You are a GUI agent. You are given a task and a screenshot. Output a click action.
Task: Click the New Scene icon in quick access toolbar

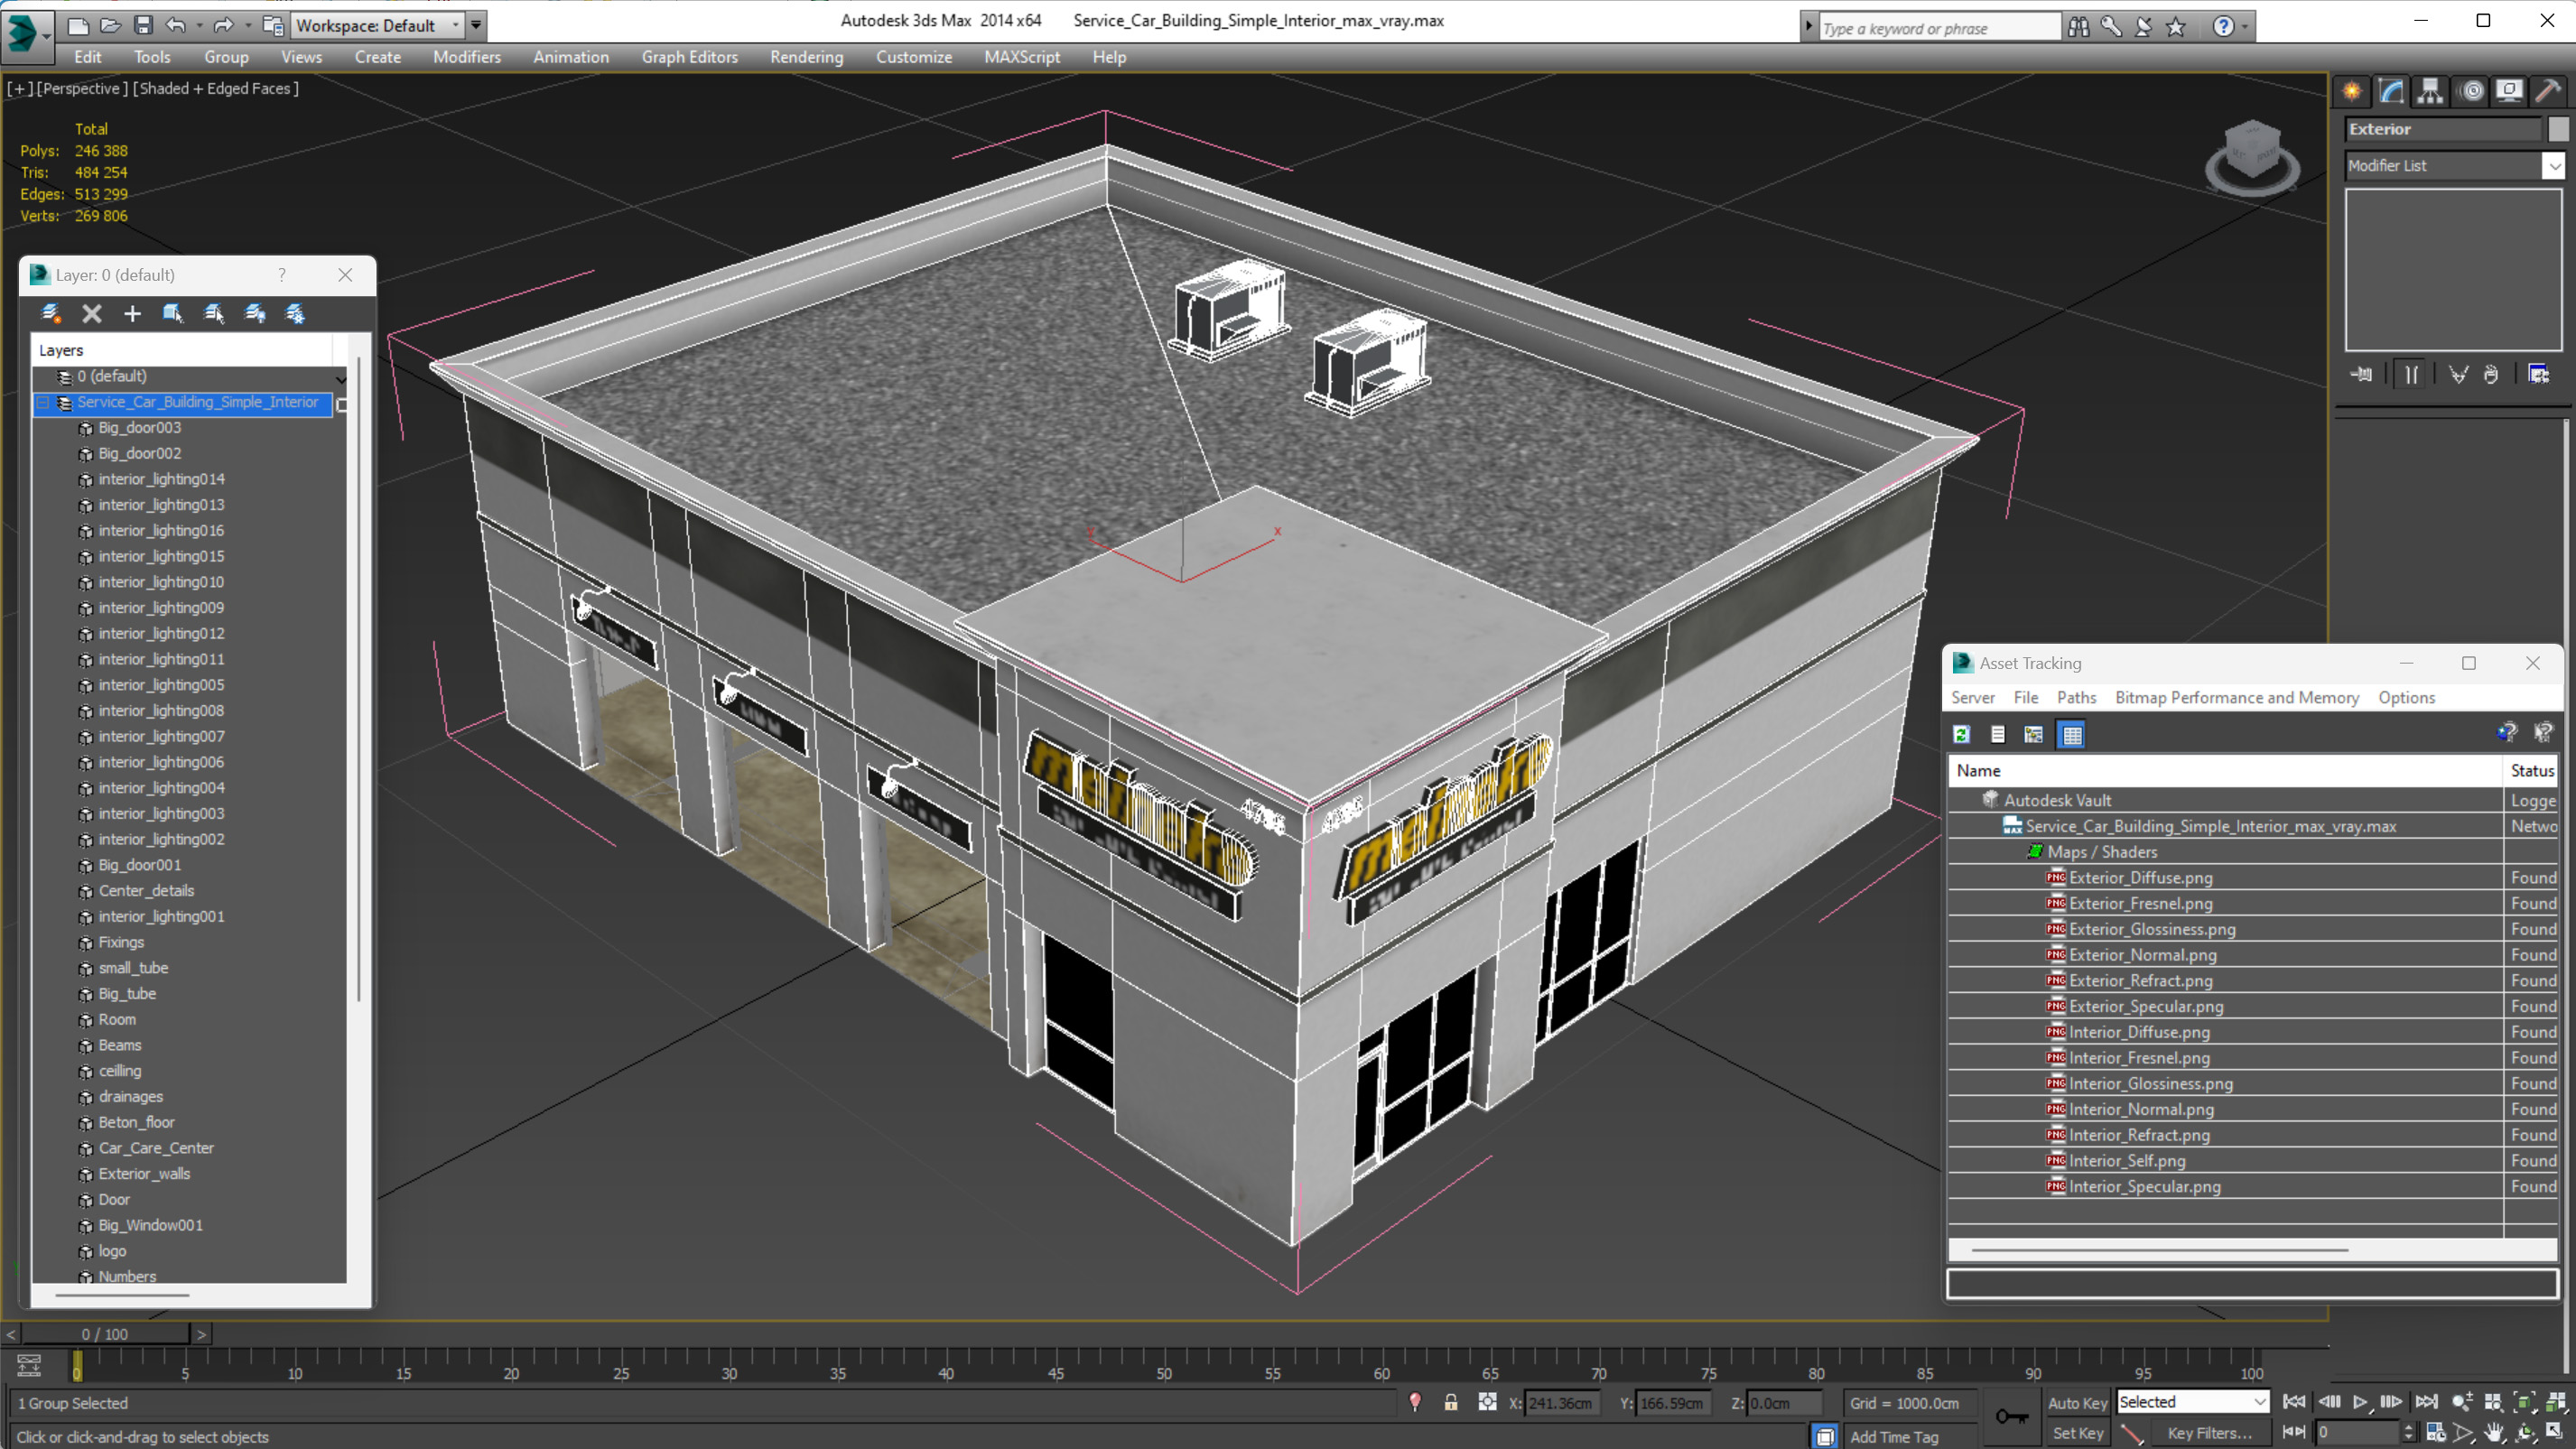pos(77,25)
